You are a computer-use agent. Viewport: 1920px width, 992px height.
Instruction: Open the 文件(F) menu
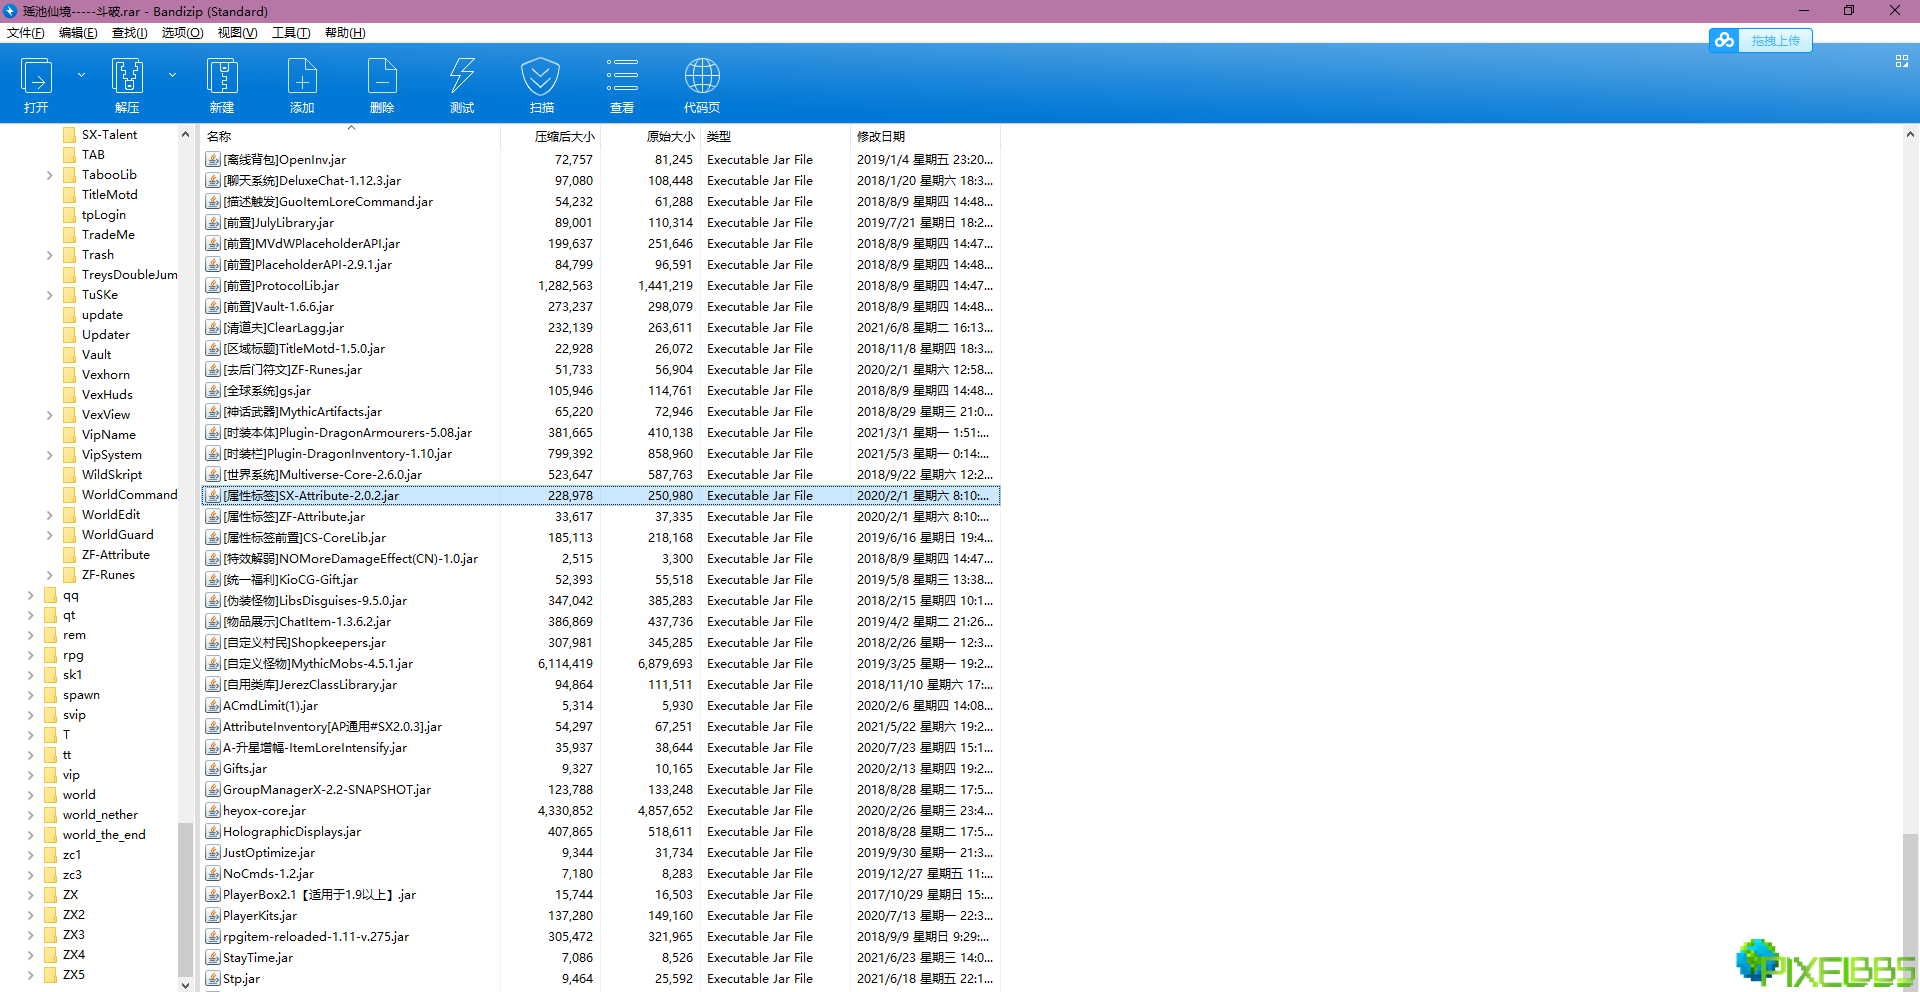pos(26,33)
